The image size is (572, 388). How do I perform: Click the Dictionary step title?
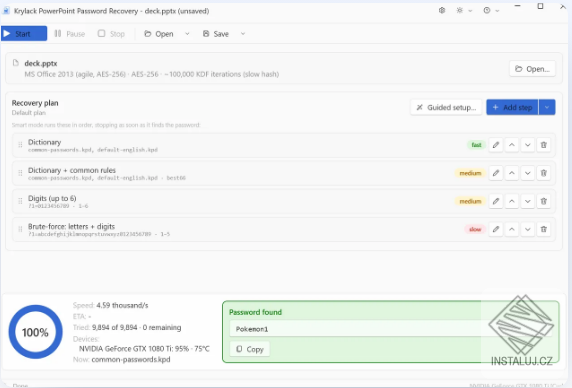pos(45,142)
